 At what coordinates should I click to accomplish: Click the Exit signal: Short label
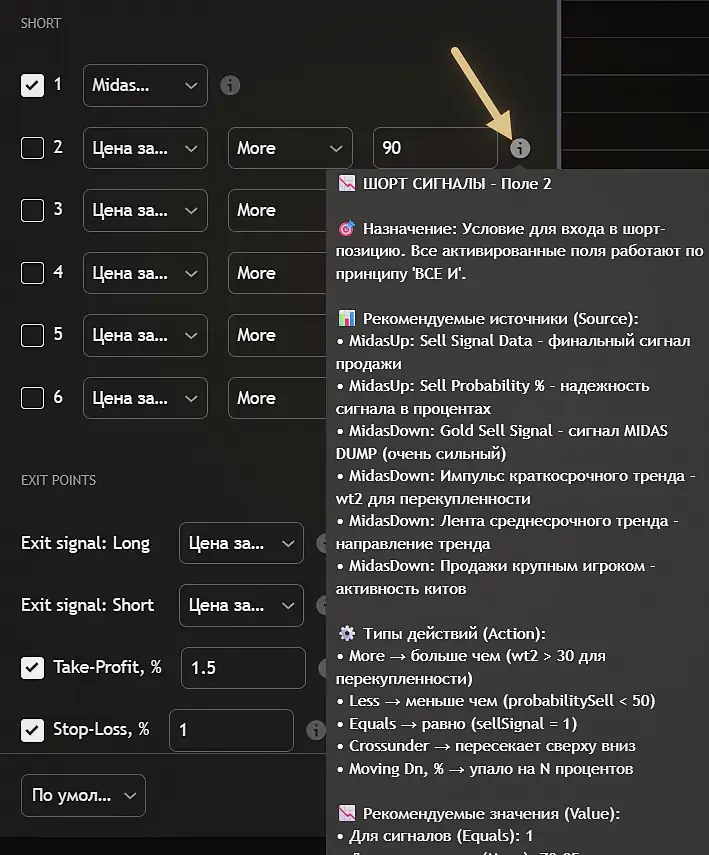coord(87,605)
